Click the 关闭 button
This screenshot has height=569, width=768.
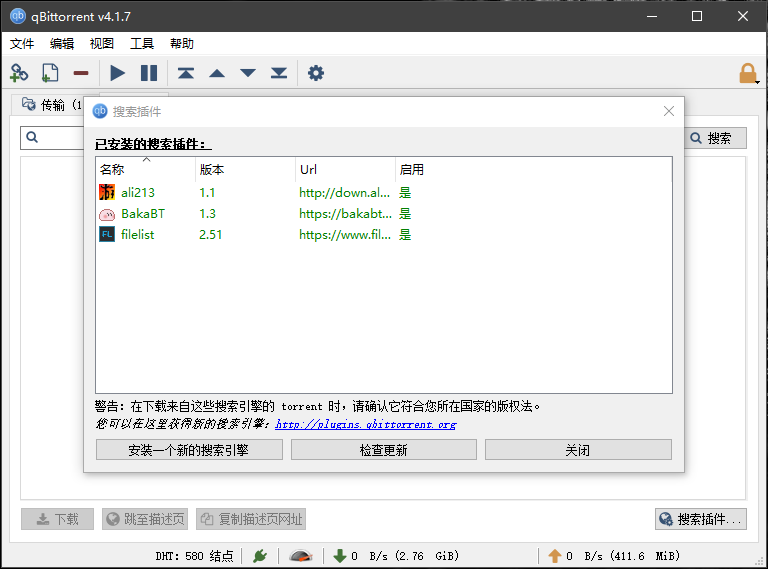(578, 450)
